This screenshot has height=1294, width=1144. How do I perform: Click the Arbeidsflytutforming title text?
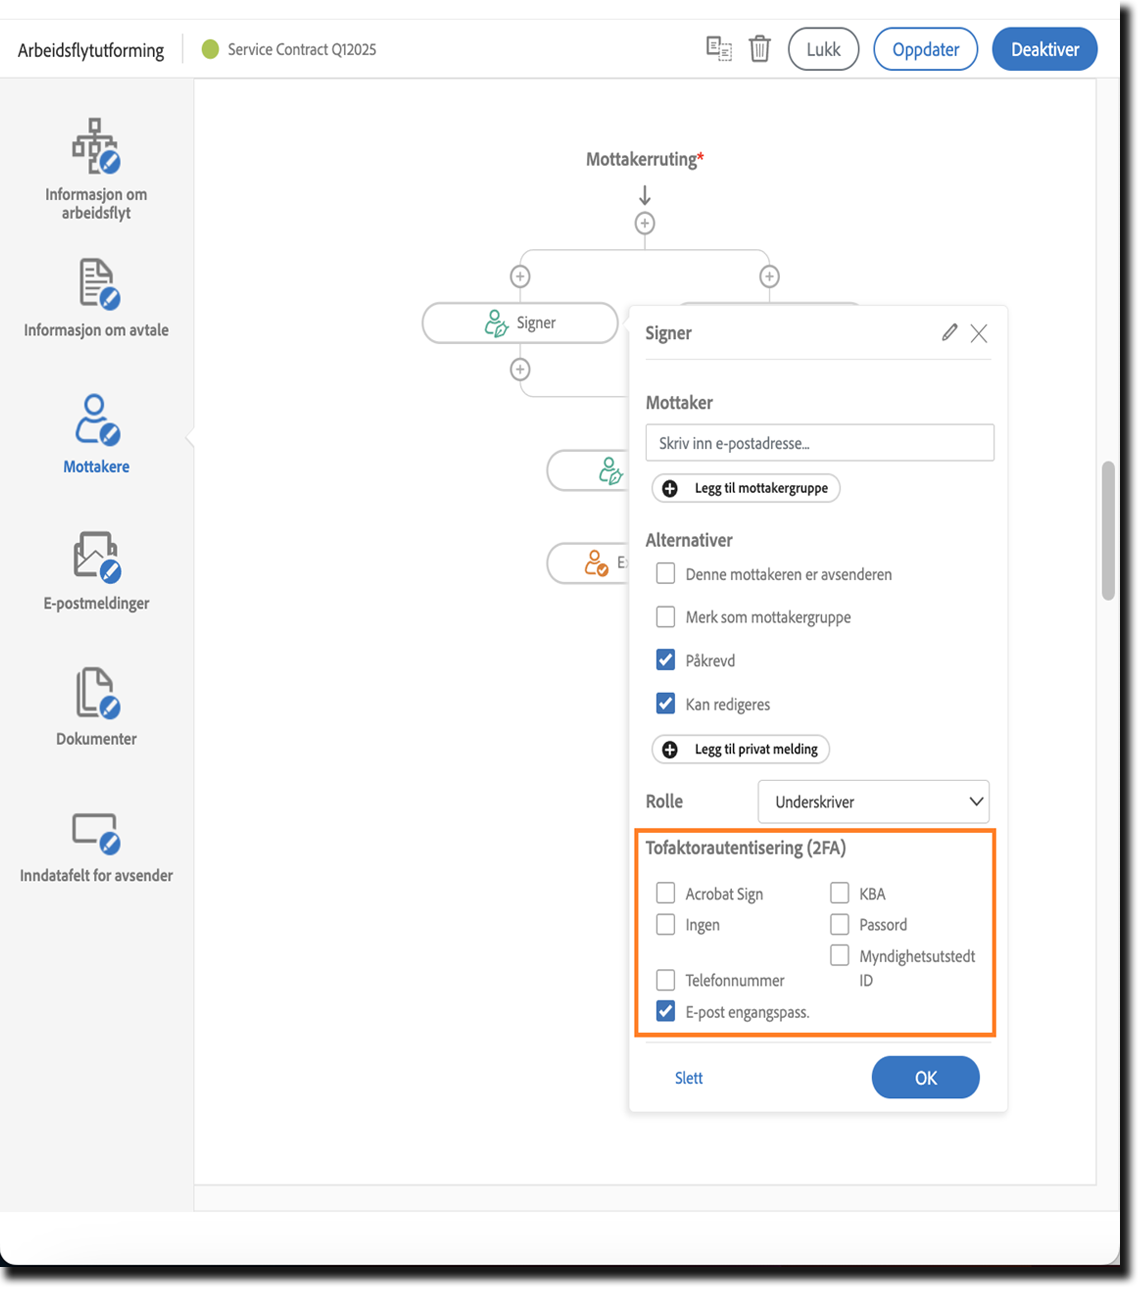click(91, 50)
